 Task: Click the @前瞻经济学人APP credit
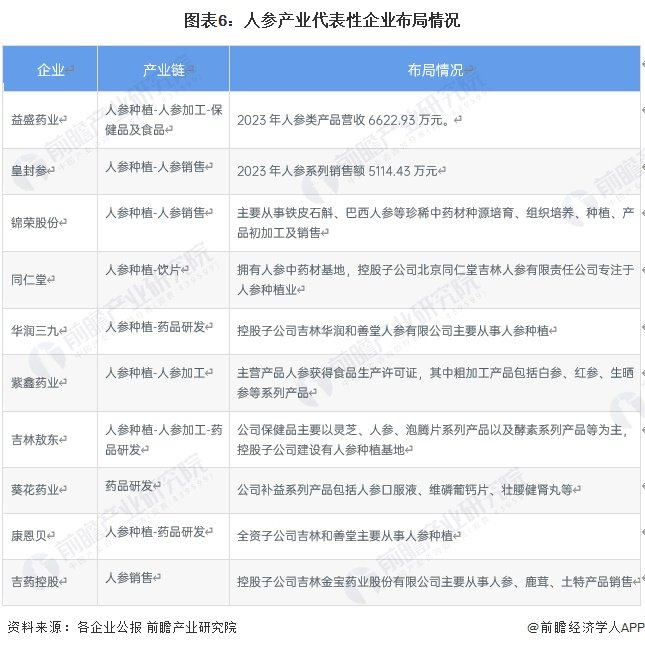[x=585, y=627]
